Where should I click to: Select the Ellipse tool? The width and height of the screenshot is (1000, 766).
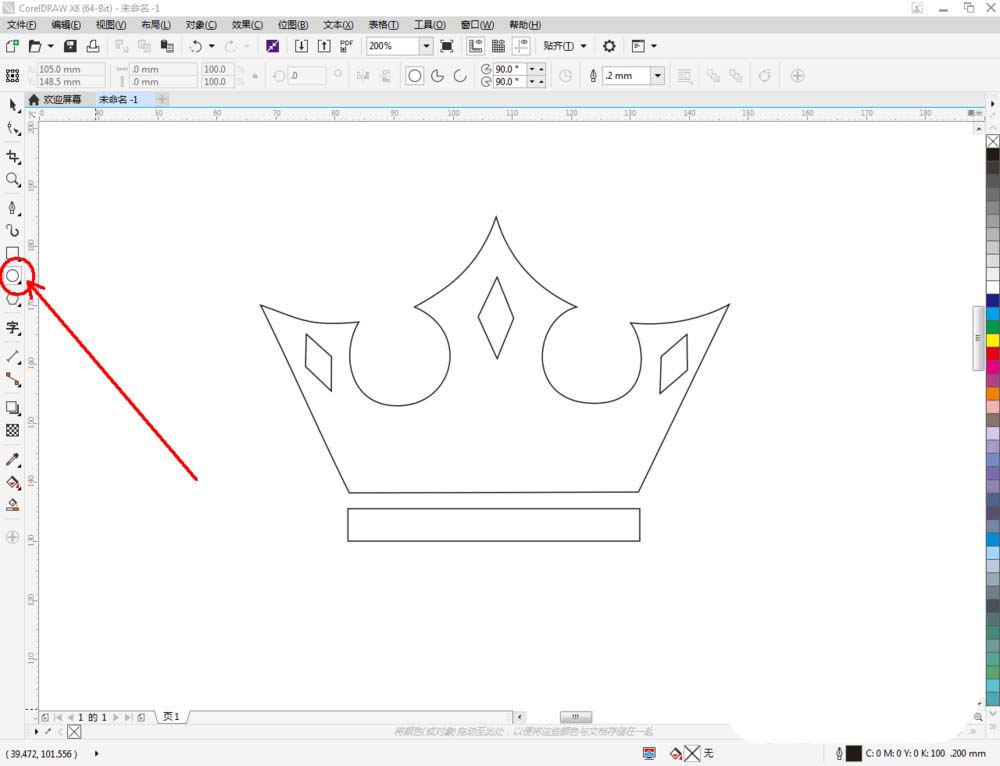(x=13, y=276)
